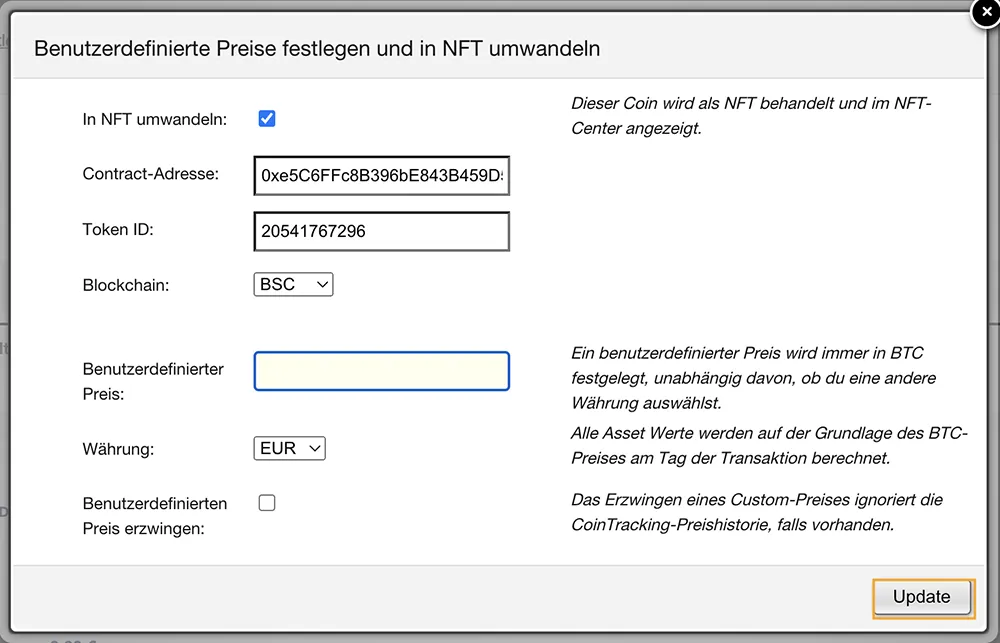The image size is (1000, 643).
Task: Click the Update button
Action: 922,597
